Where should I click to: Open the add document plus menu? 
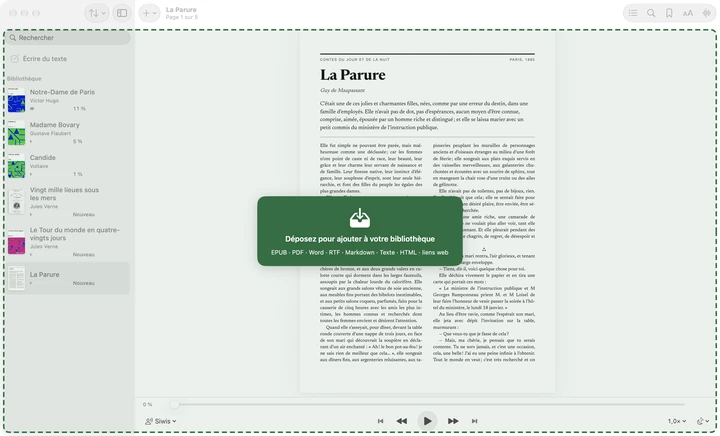(149, 13)
